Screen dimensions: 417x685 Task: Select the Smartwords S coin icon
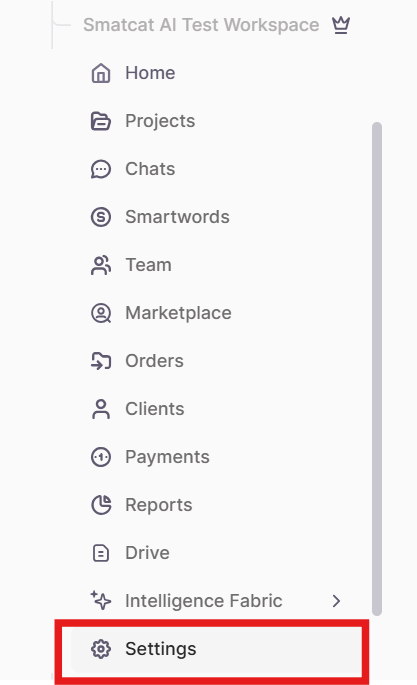tap(101, 217)
